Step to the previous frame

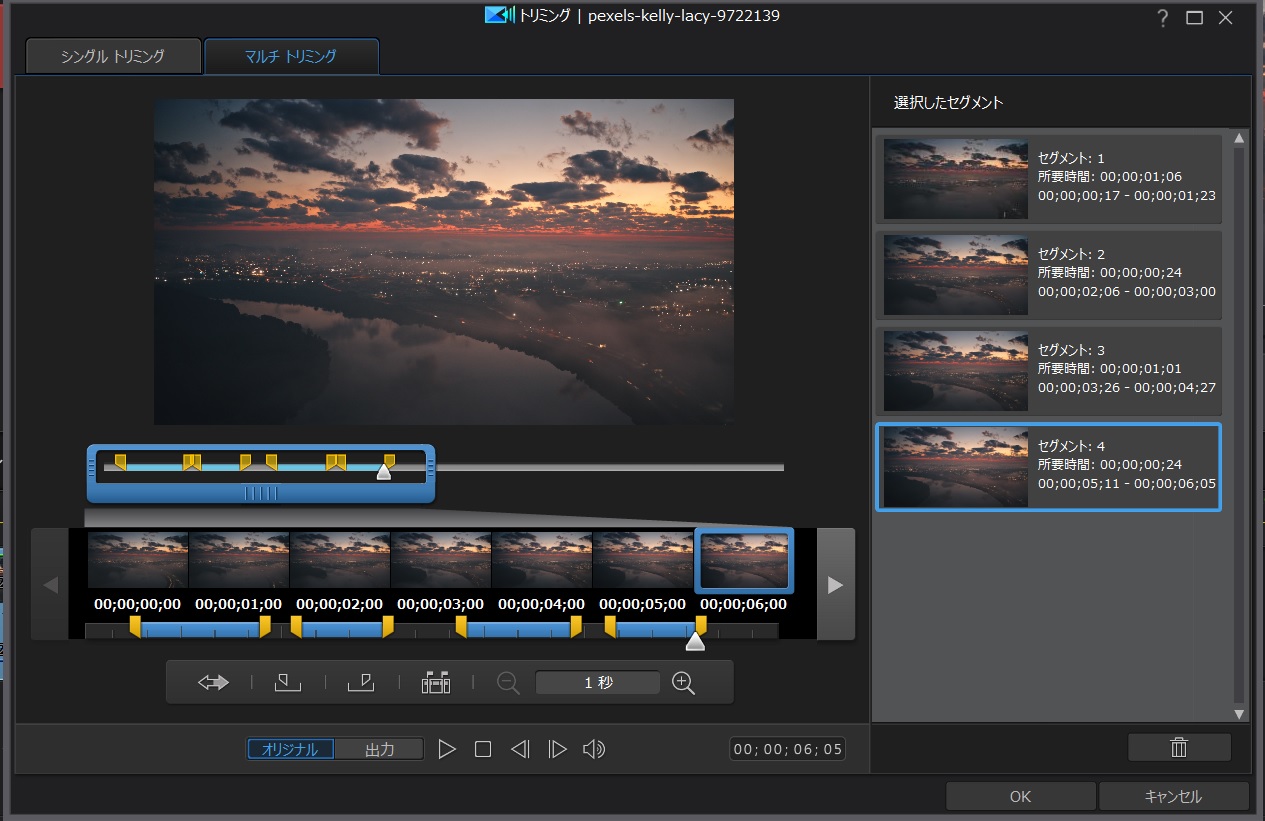520,749
